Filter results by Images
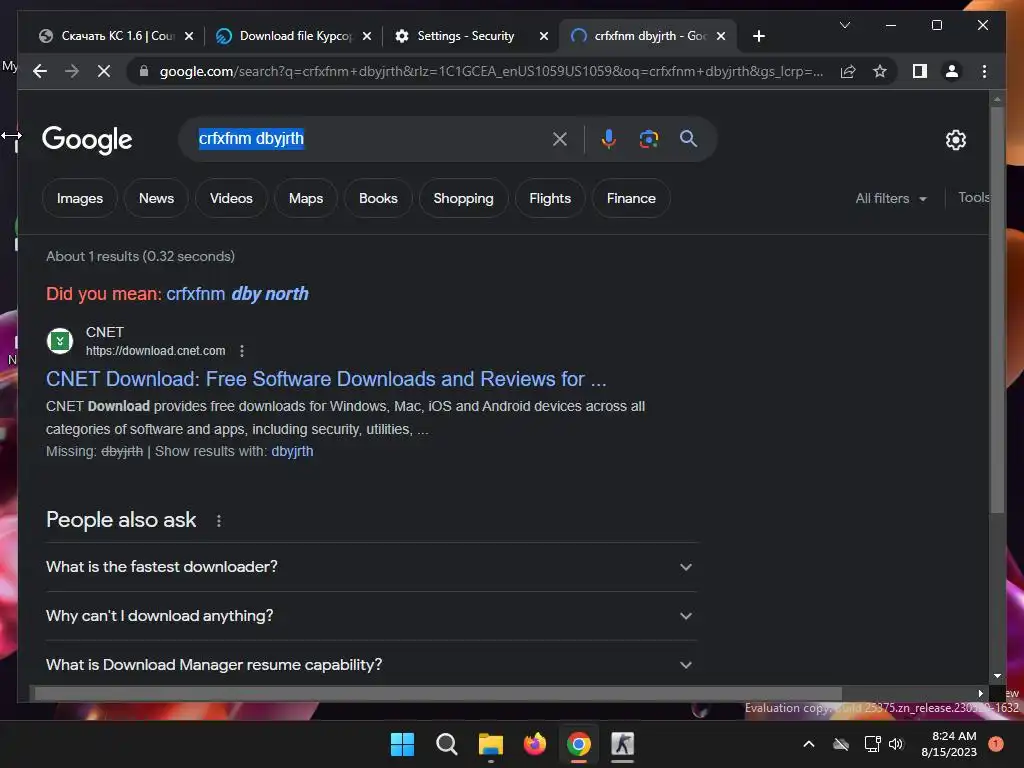This screenshot has width=1024, height=768. point(80,199)
